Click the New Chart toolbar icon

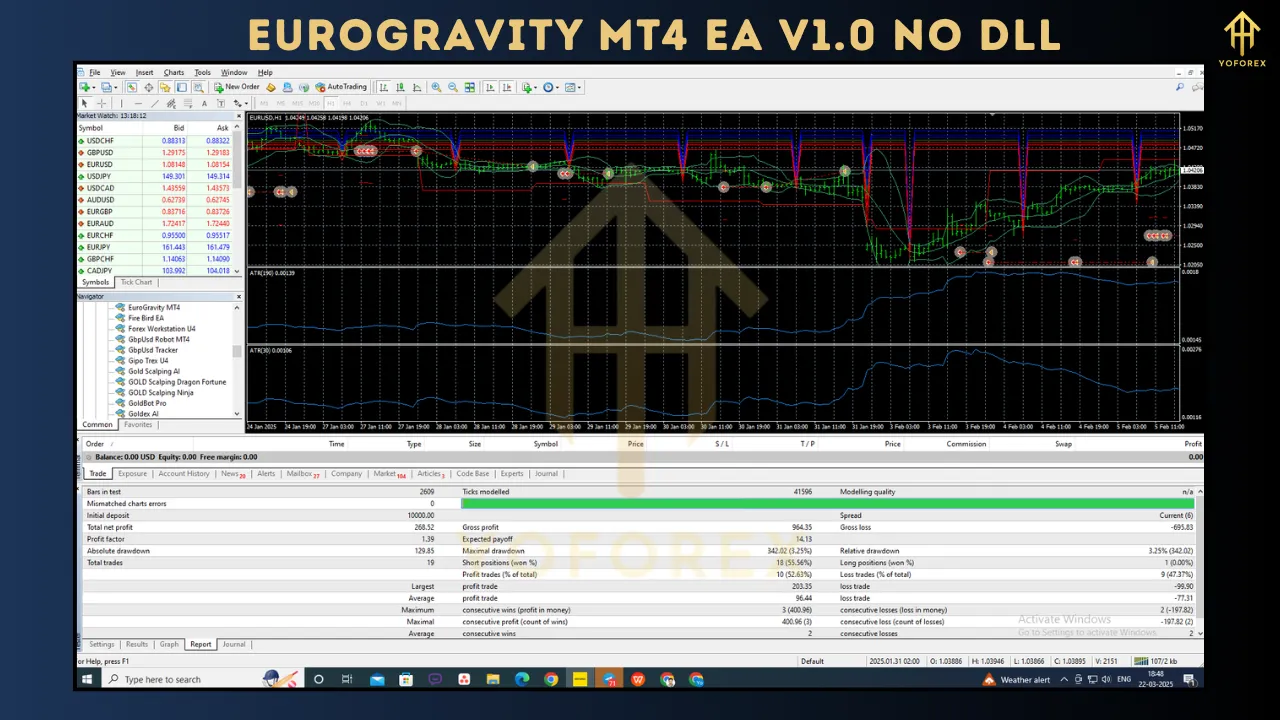coord(84,87)
